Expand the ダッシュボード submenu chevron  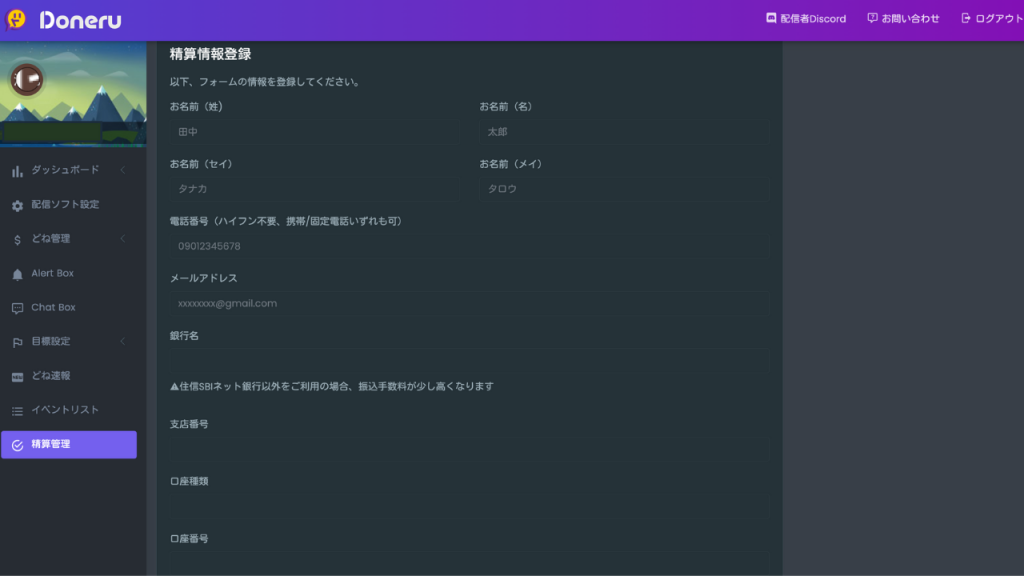click(124, 170)
